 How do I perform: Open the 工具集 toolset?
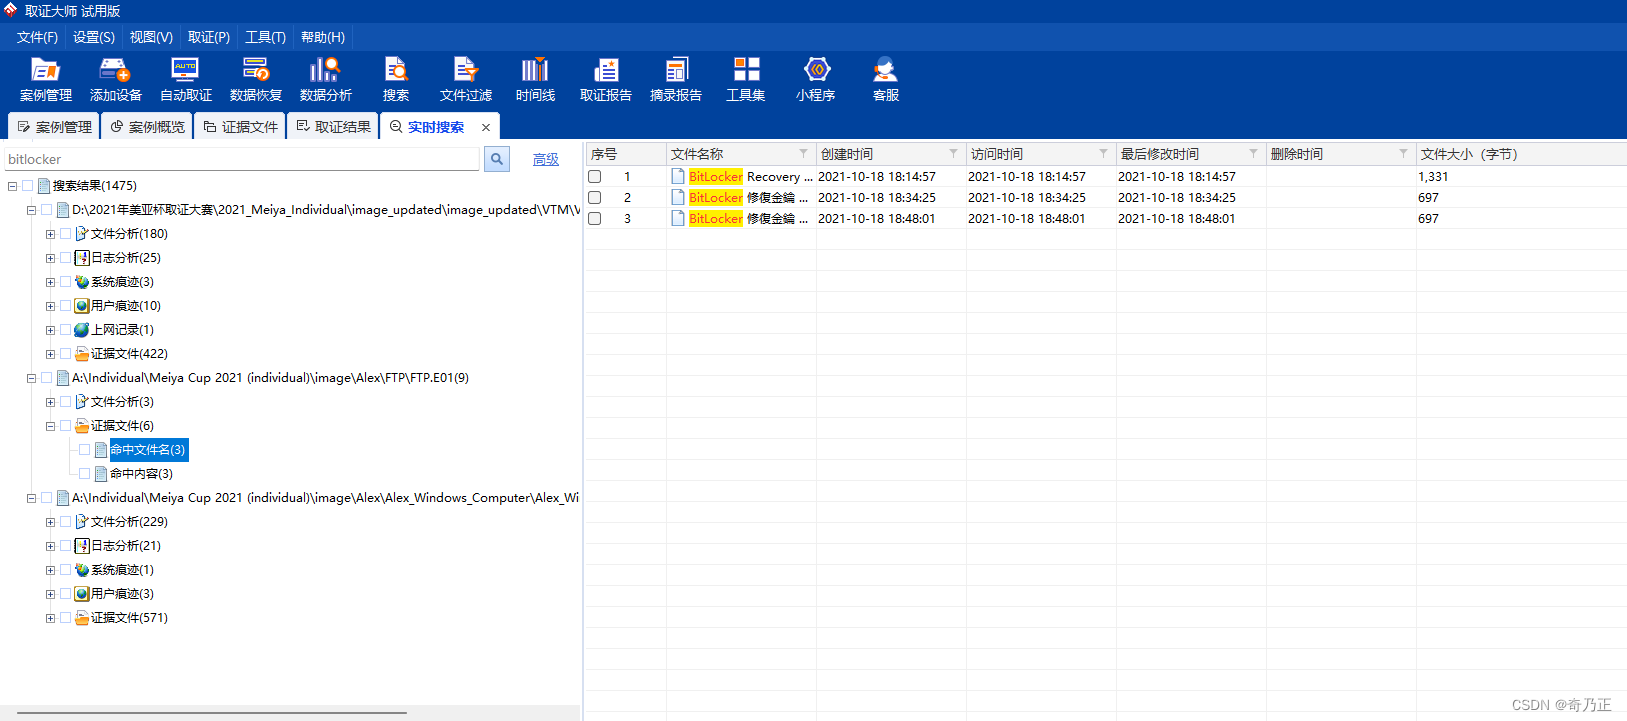[746, 79]
